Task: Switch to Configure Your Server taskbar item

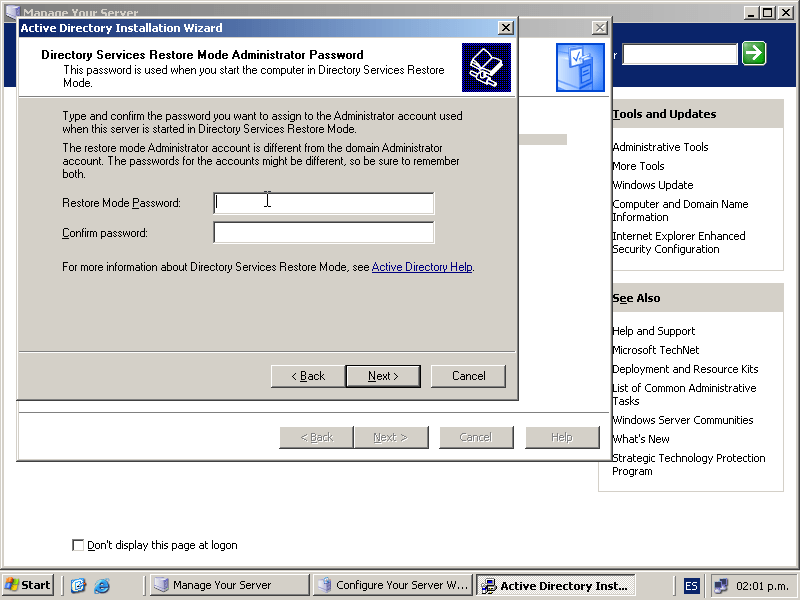Action: pyautogui.click(x=392, y=586)
